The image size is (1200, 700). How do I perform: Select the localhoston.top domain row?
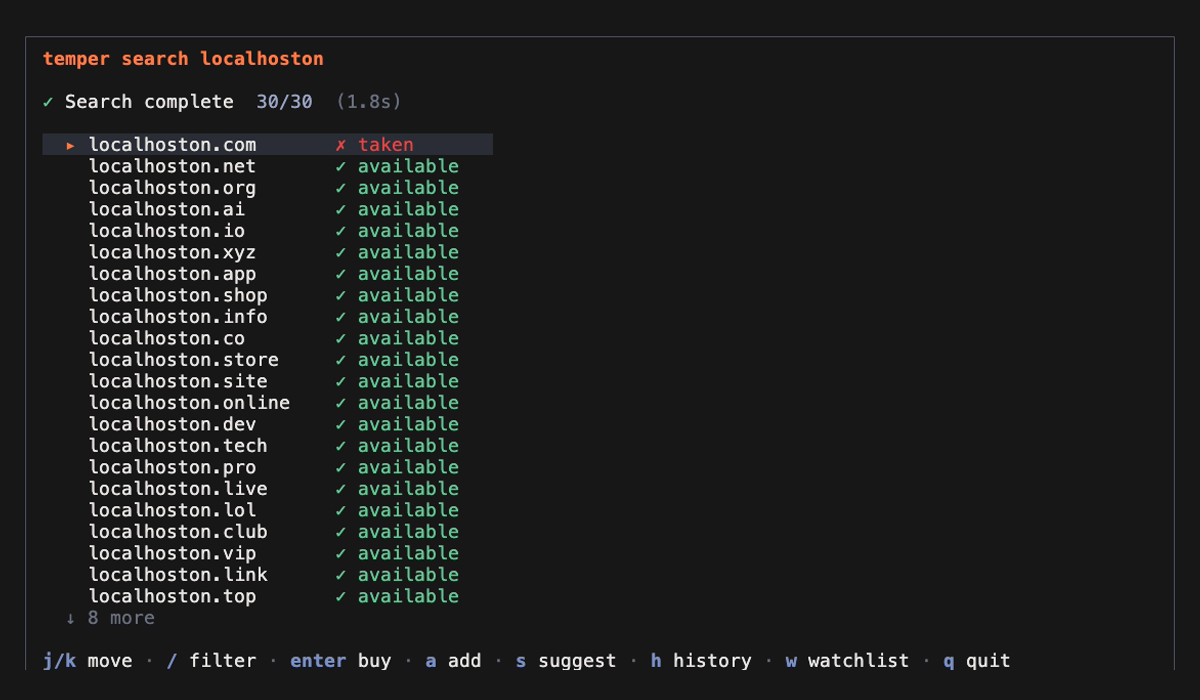point(267,596)
